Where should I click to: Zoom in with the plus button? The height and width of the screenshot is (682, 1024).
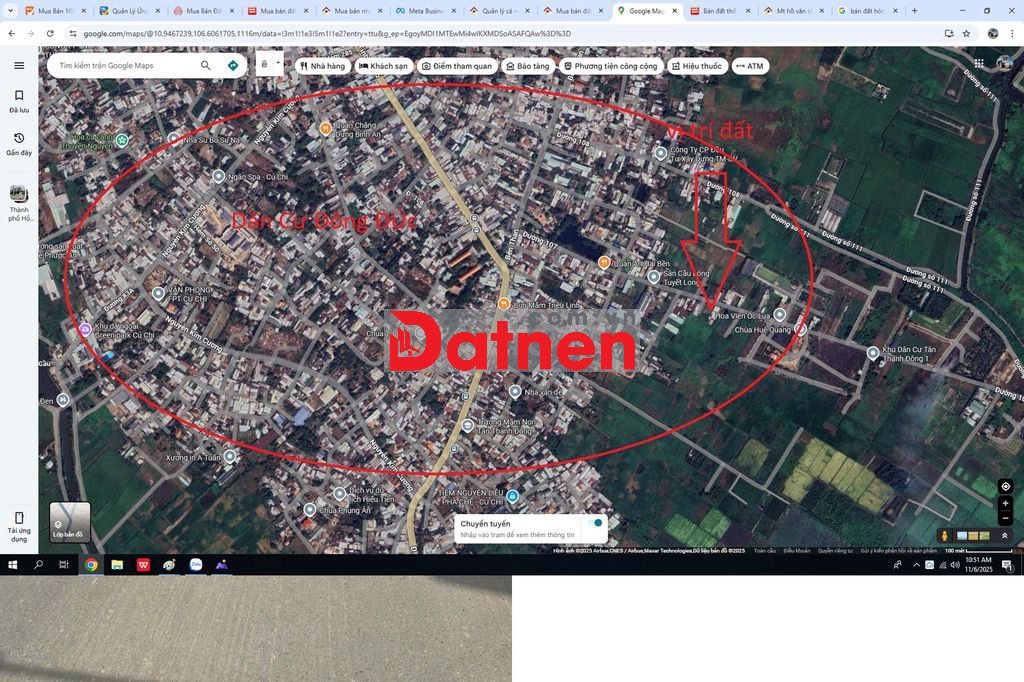tap(1006, 503)
